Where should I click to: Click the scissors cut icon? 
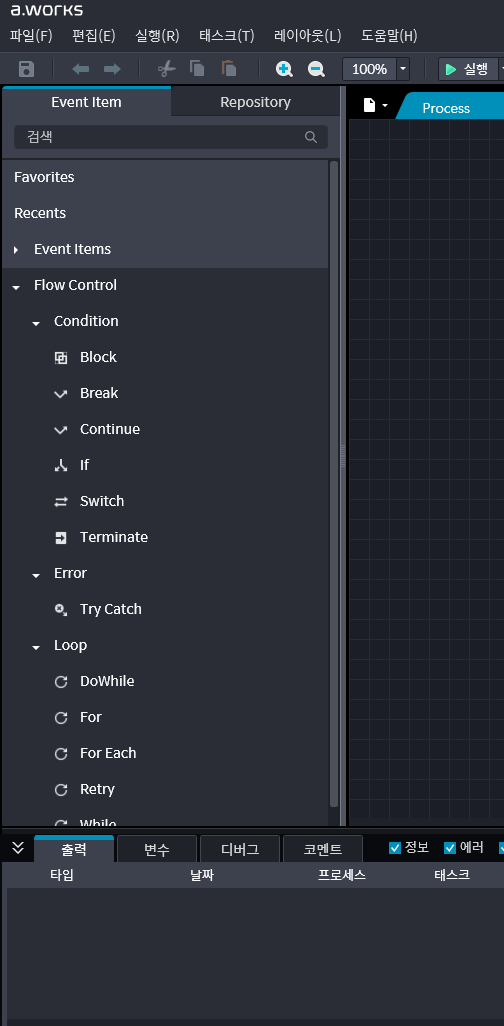pos(167,69)
